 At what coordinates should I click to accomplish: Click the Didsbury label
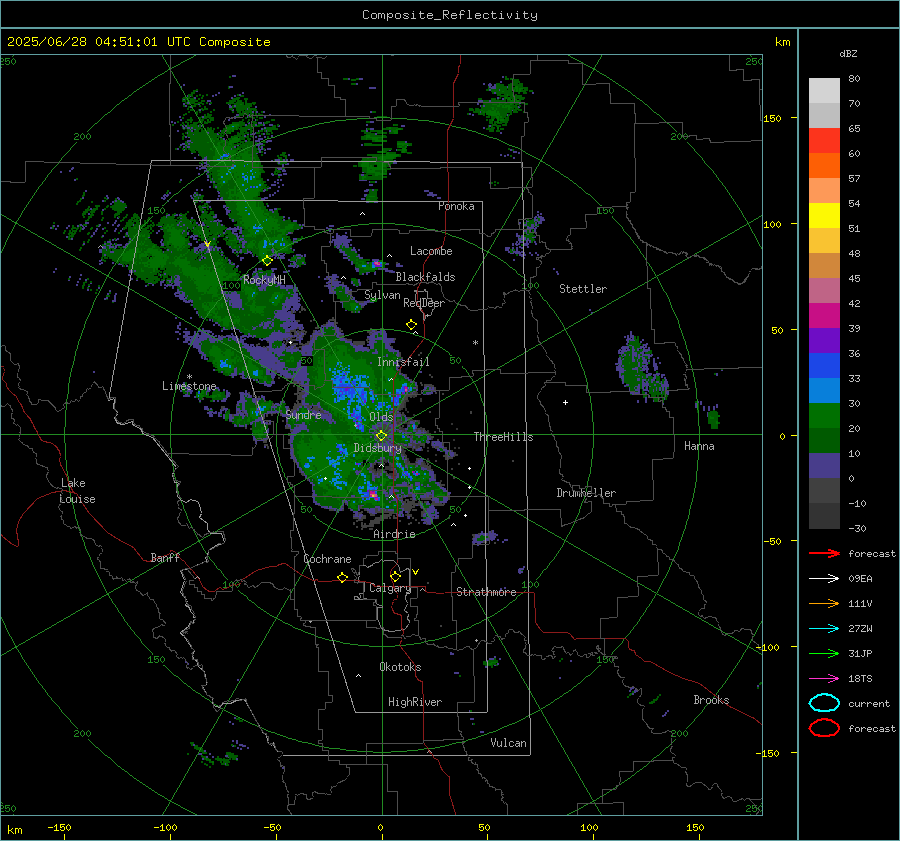[x=377, y=448]
